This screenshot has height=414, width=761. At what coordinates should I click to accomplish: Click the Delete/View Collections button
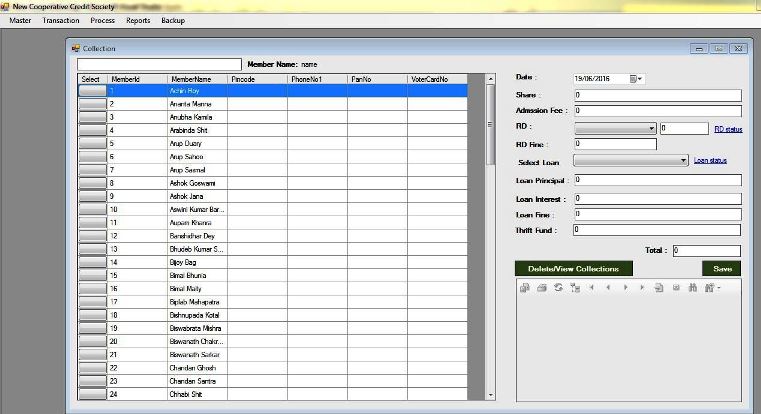[573, 268]
